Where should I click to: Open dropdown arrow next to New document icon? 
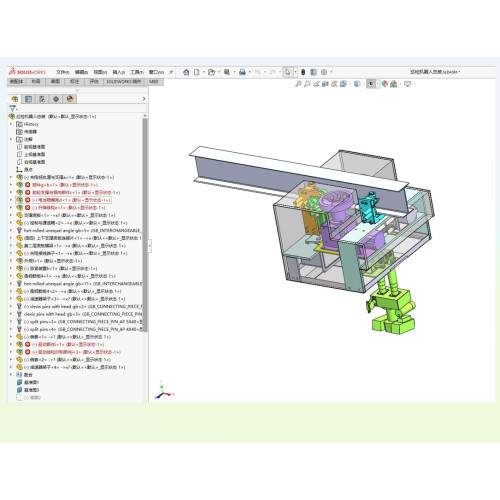(204, 72)
